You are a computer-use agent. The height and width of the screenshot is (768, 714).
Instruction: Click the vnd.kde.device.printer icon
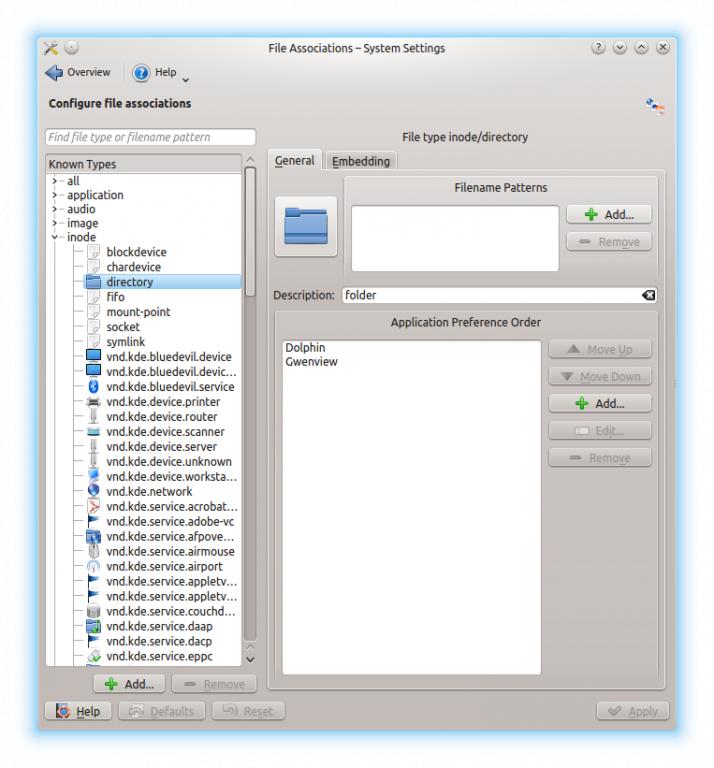point(94,402)
